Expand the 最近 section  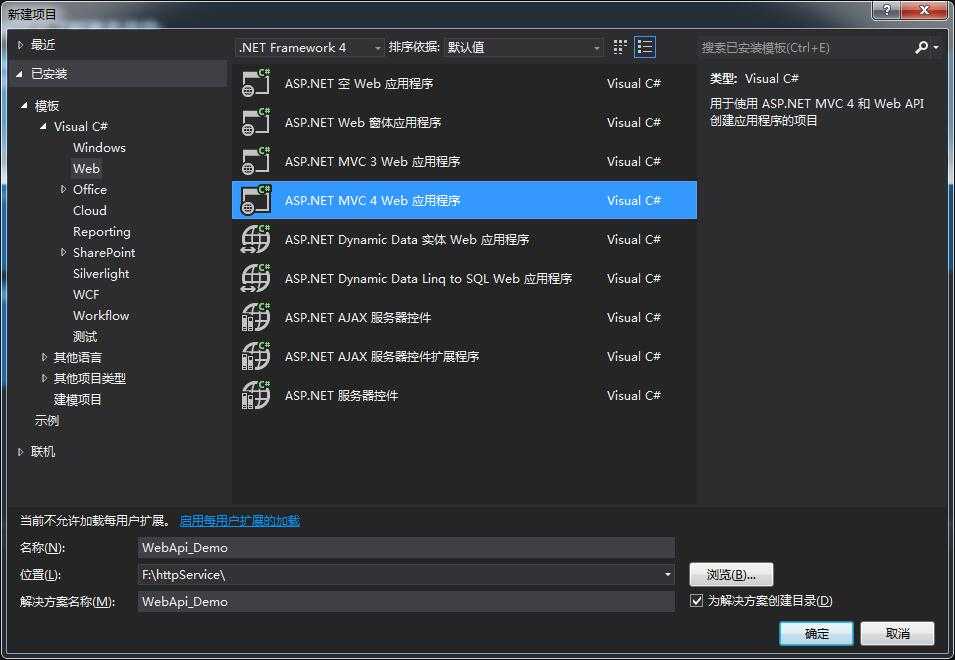(21, 44)
